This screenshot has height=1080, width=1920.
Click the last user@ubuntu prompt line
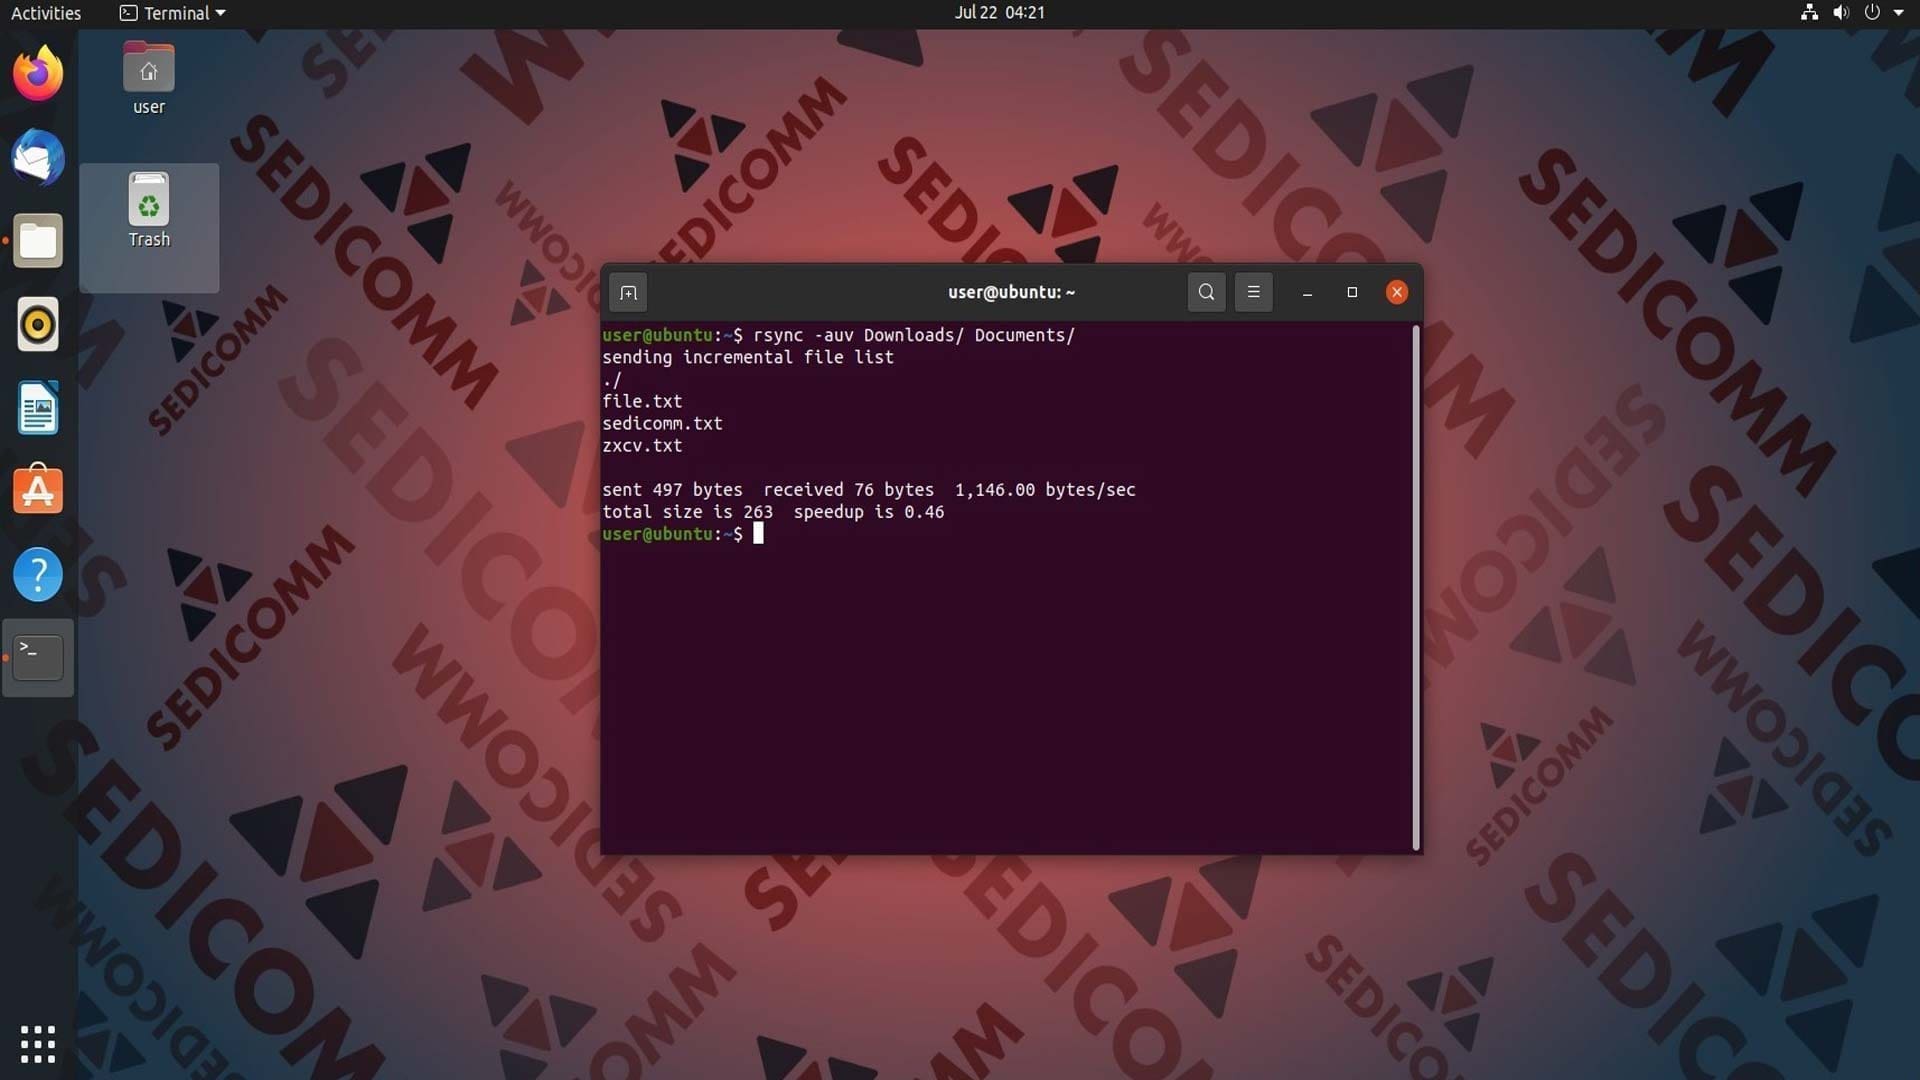[x=683, y=534]
